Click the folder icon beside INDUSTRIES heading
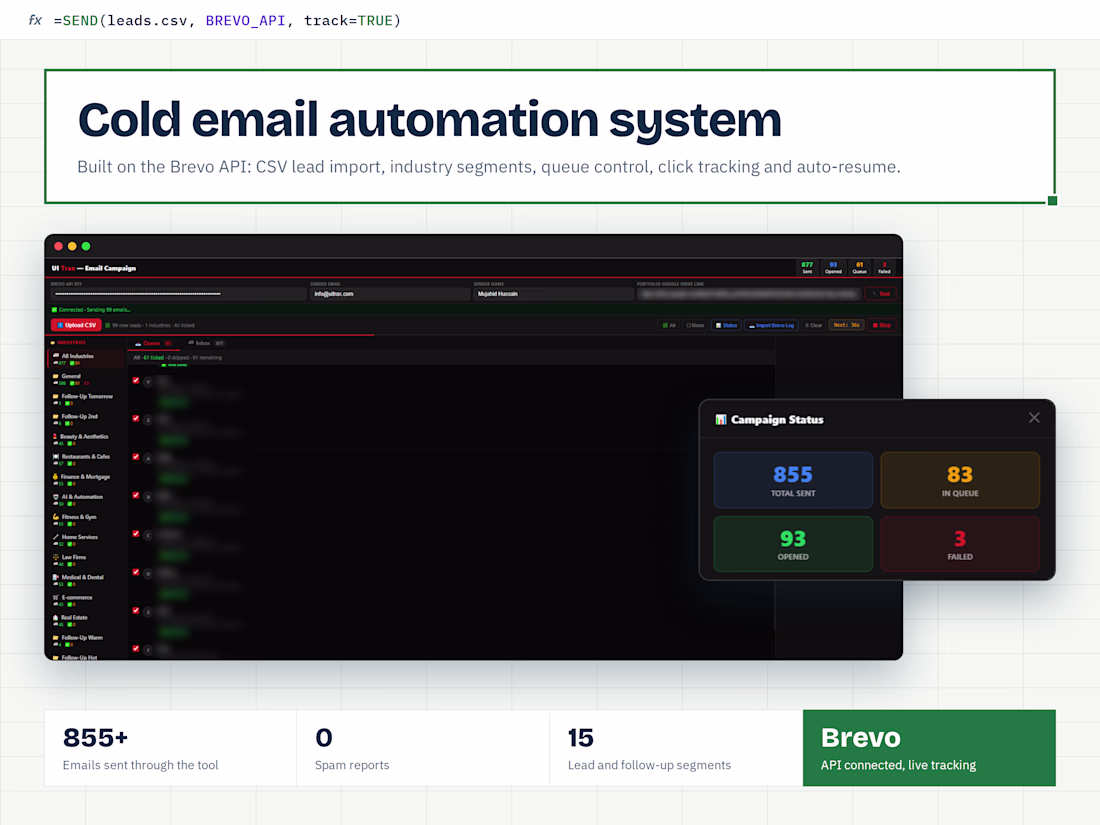1100x825 pixels. [53, 342]
